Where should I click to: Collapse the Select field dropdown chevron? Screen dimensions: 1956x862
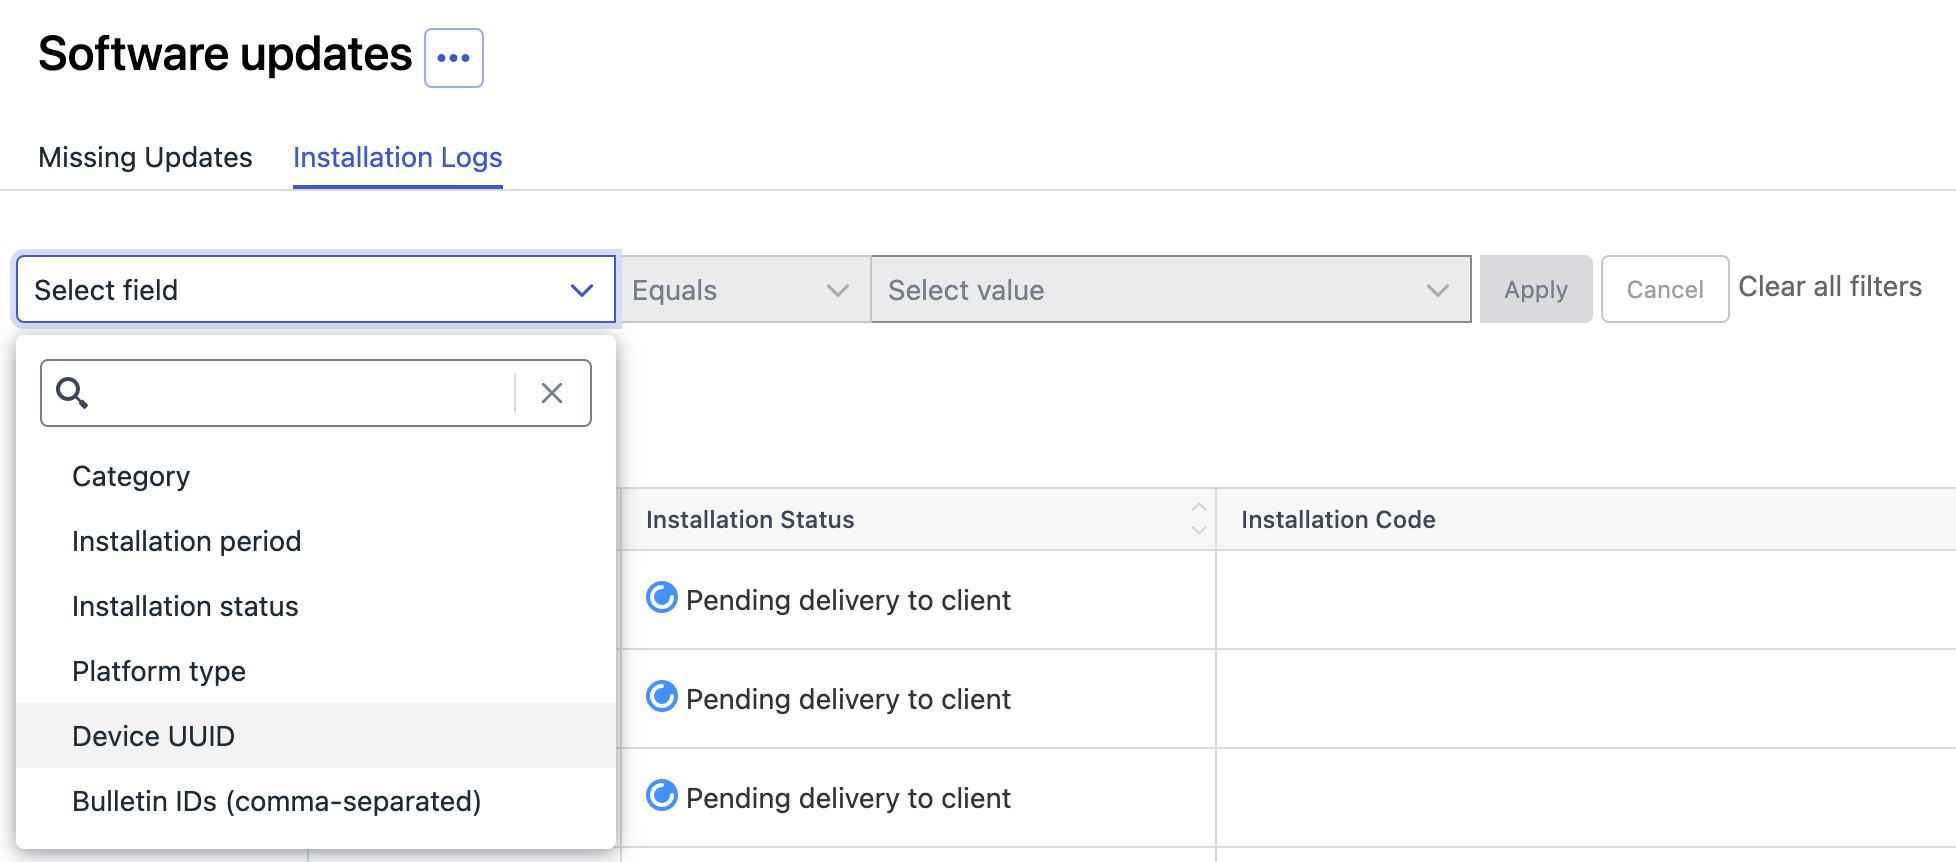tap(581, 290)
